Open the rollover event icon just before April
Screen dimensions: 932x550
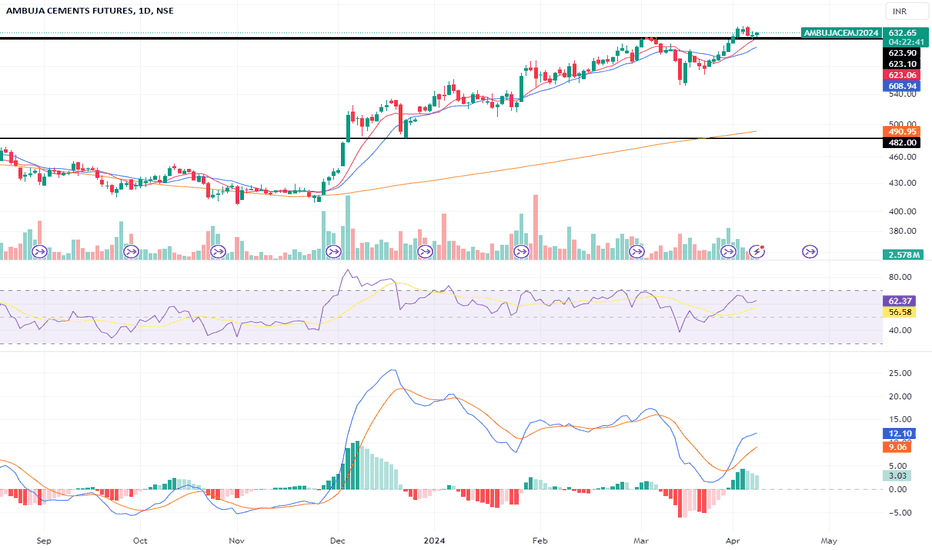tap(728, 252)
